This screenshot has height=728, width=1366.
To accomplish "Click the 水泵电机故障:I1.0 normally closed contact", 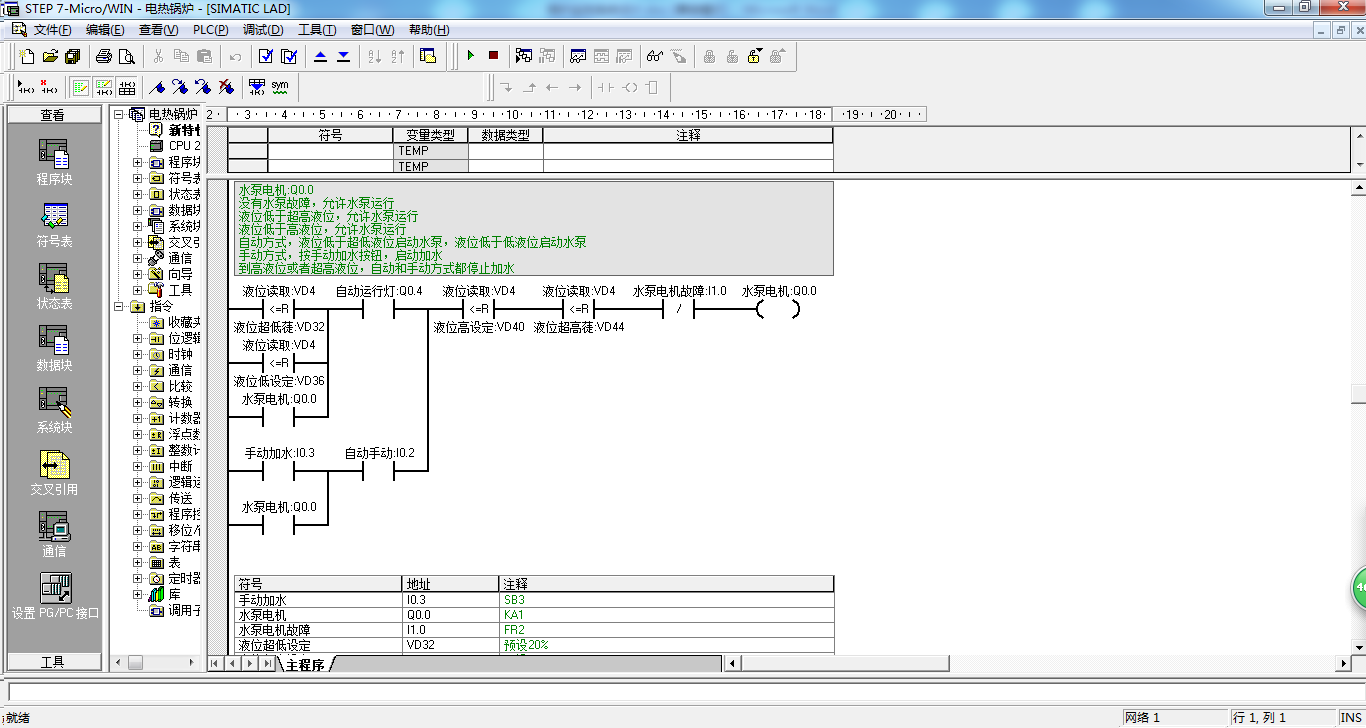I will 679,309.
